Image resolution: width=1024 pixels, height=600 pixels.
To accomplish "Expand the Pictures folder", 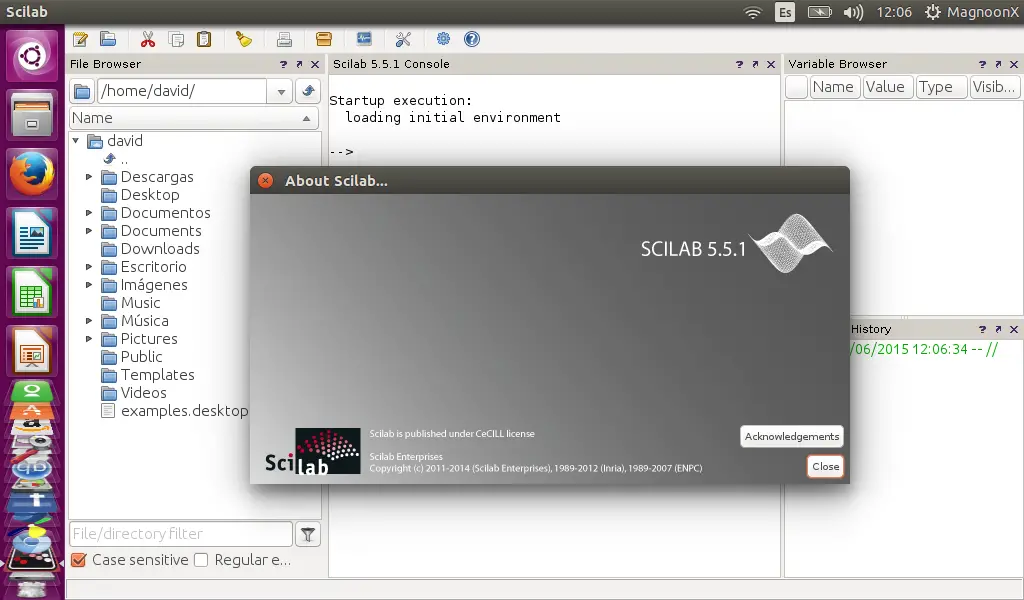I will click(89, 339).
